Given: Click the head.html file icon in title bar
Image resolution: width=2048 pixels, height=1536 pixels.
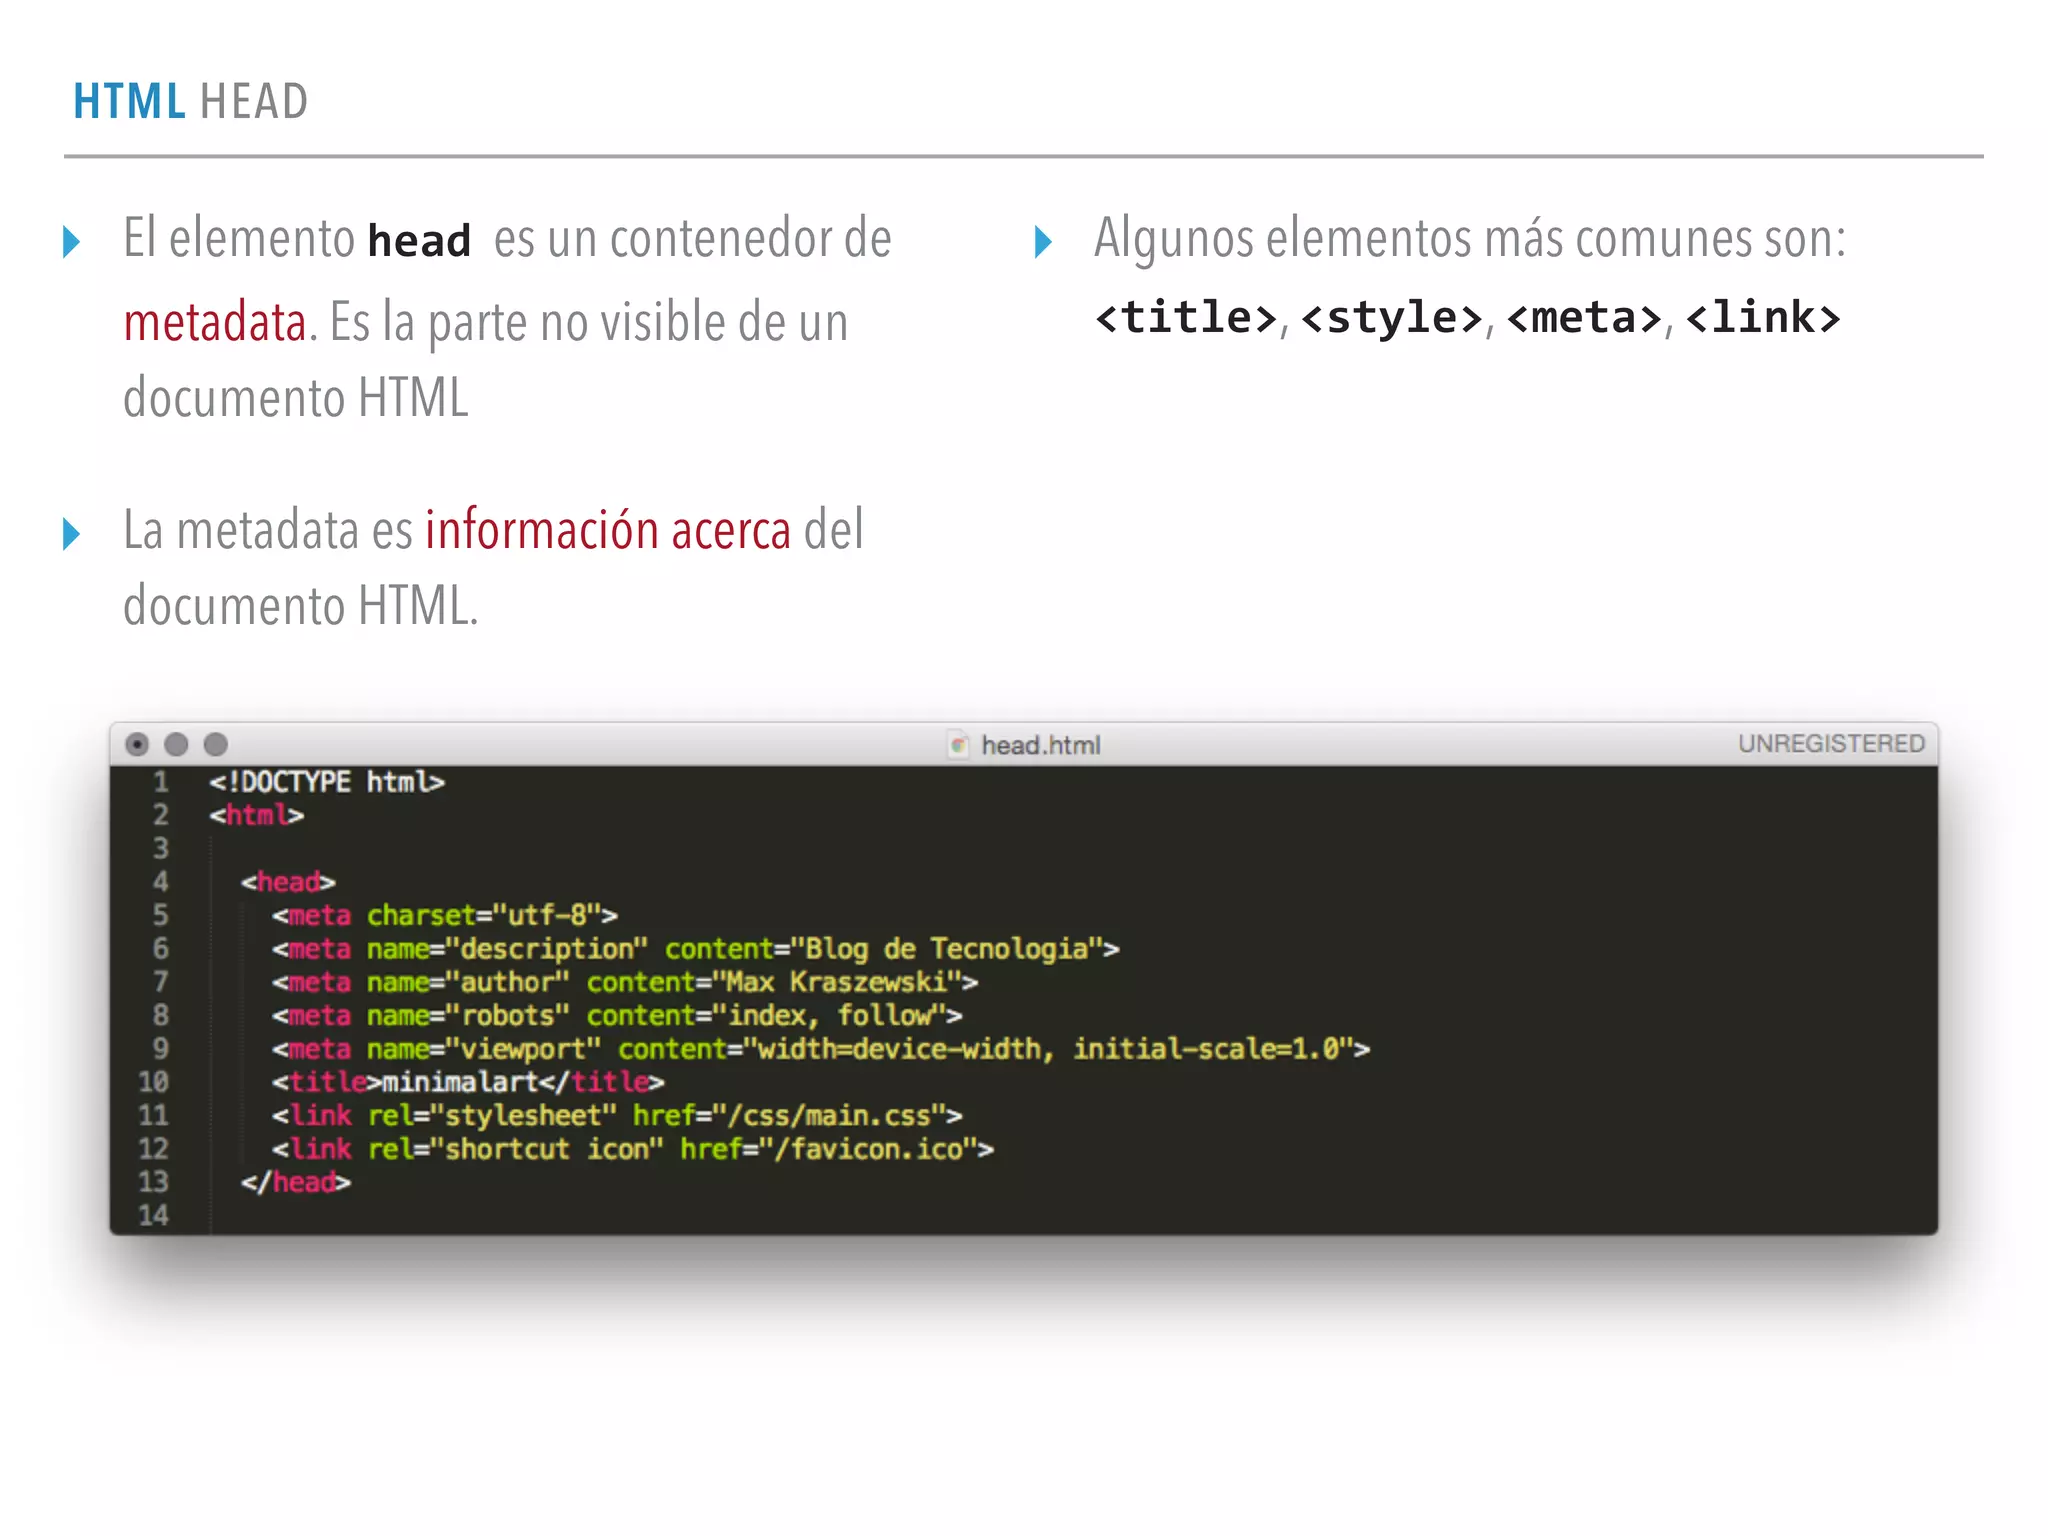Looking at the screenshot, I should click(x=958, y=744).
